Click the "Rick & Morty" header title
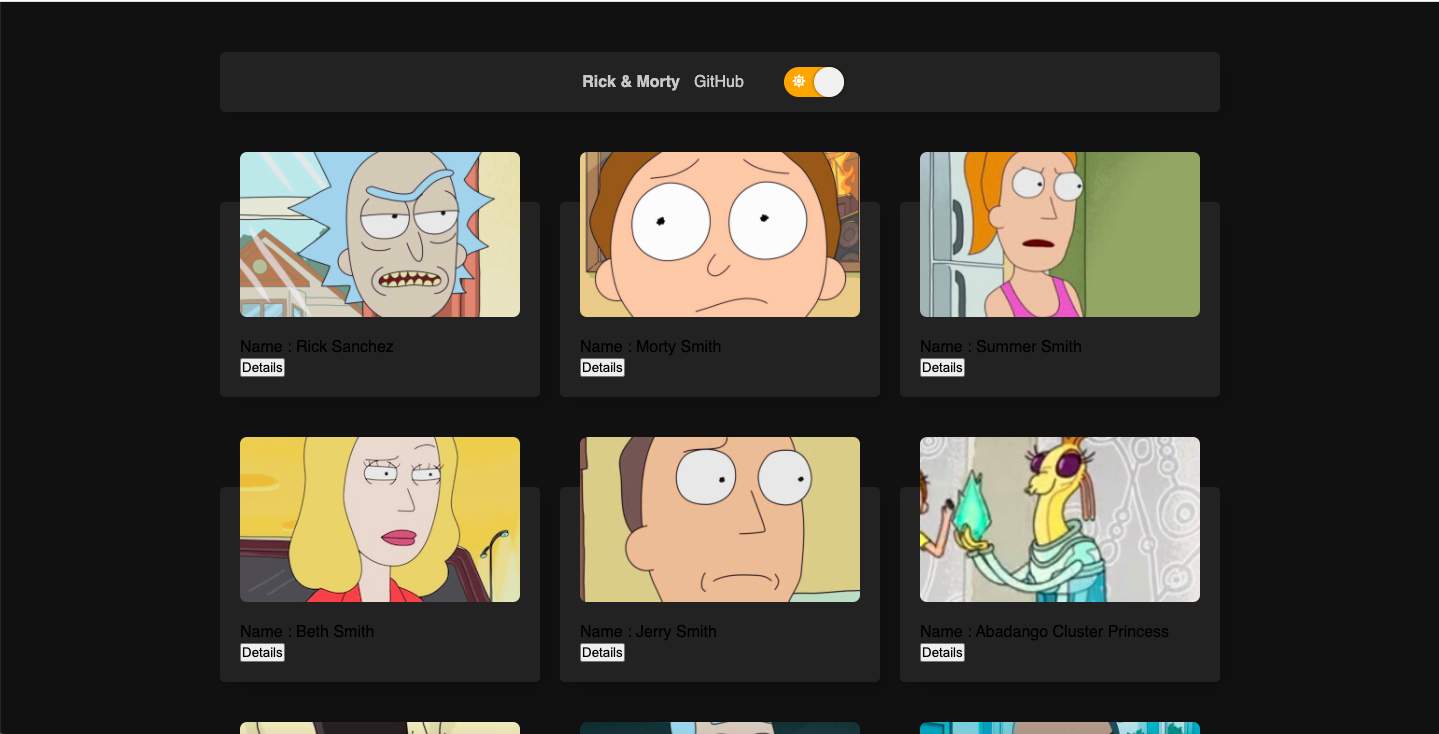 pos(631,81)
